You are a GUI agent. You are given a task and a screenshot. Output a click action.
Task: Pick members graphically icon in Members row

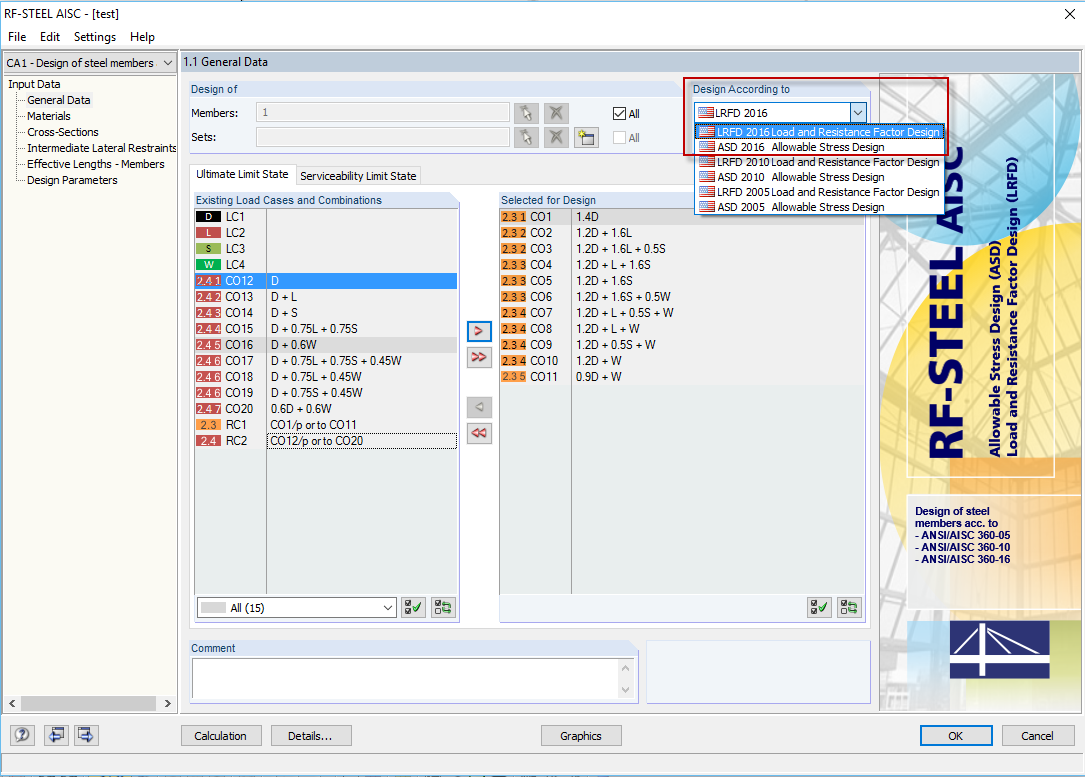526,113
